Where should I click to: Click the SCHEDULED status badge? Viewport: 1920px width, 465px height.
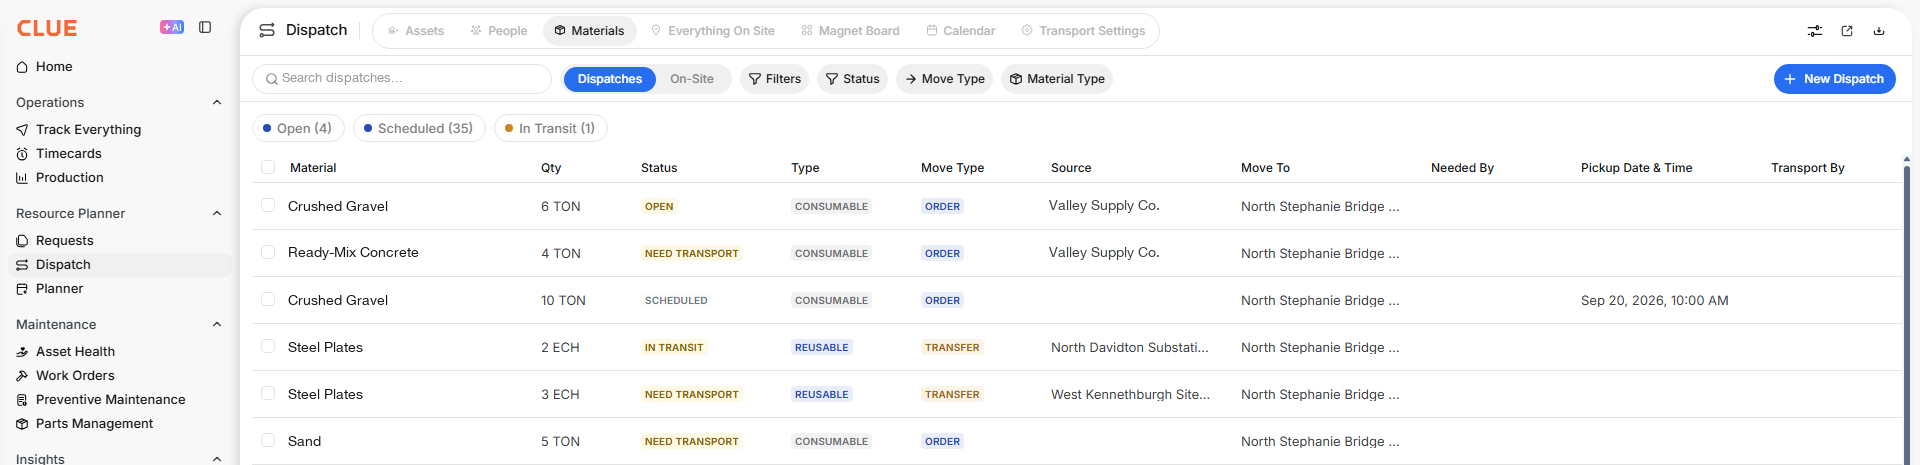[676, 300]
